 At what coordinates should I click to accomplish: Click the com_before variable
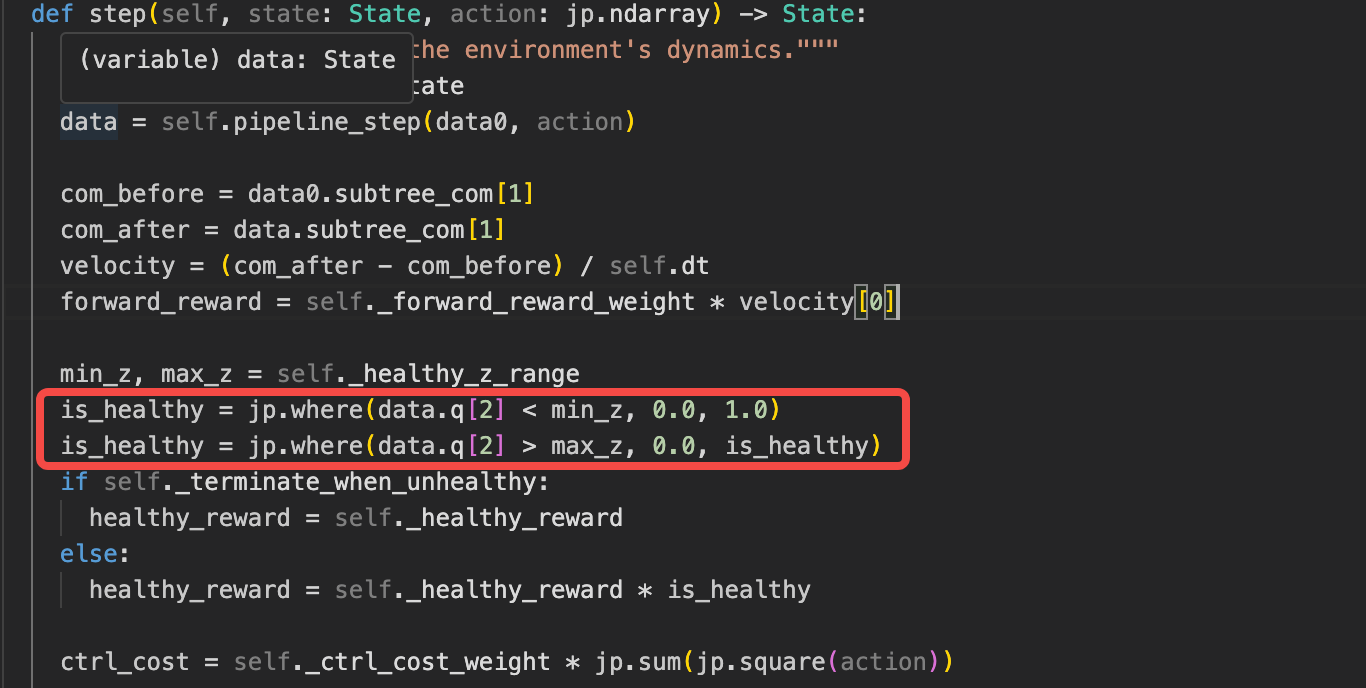[131, 193]
